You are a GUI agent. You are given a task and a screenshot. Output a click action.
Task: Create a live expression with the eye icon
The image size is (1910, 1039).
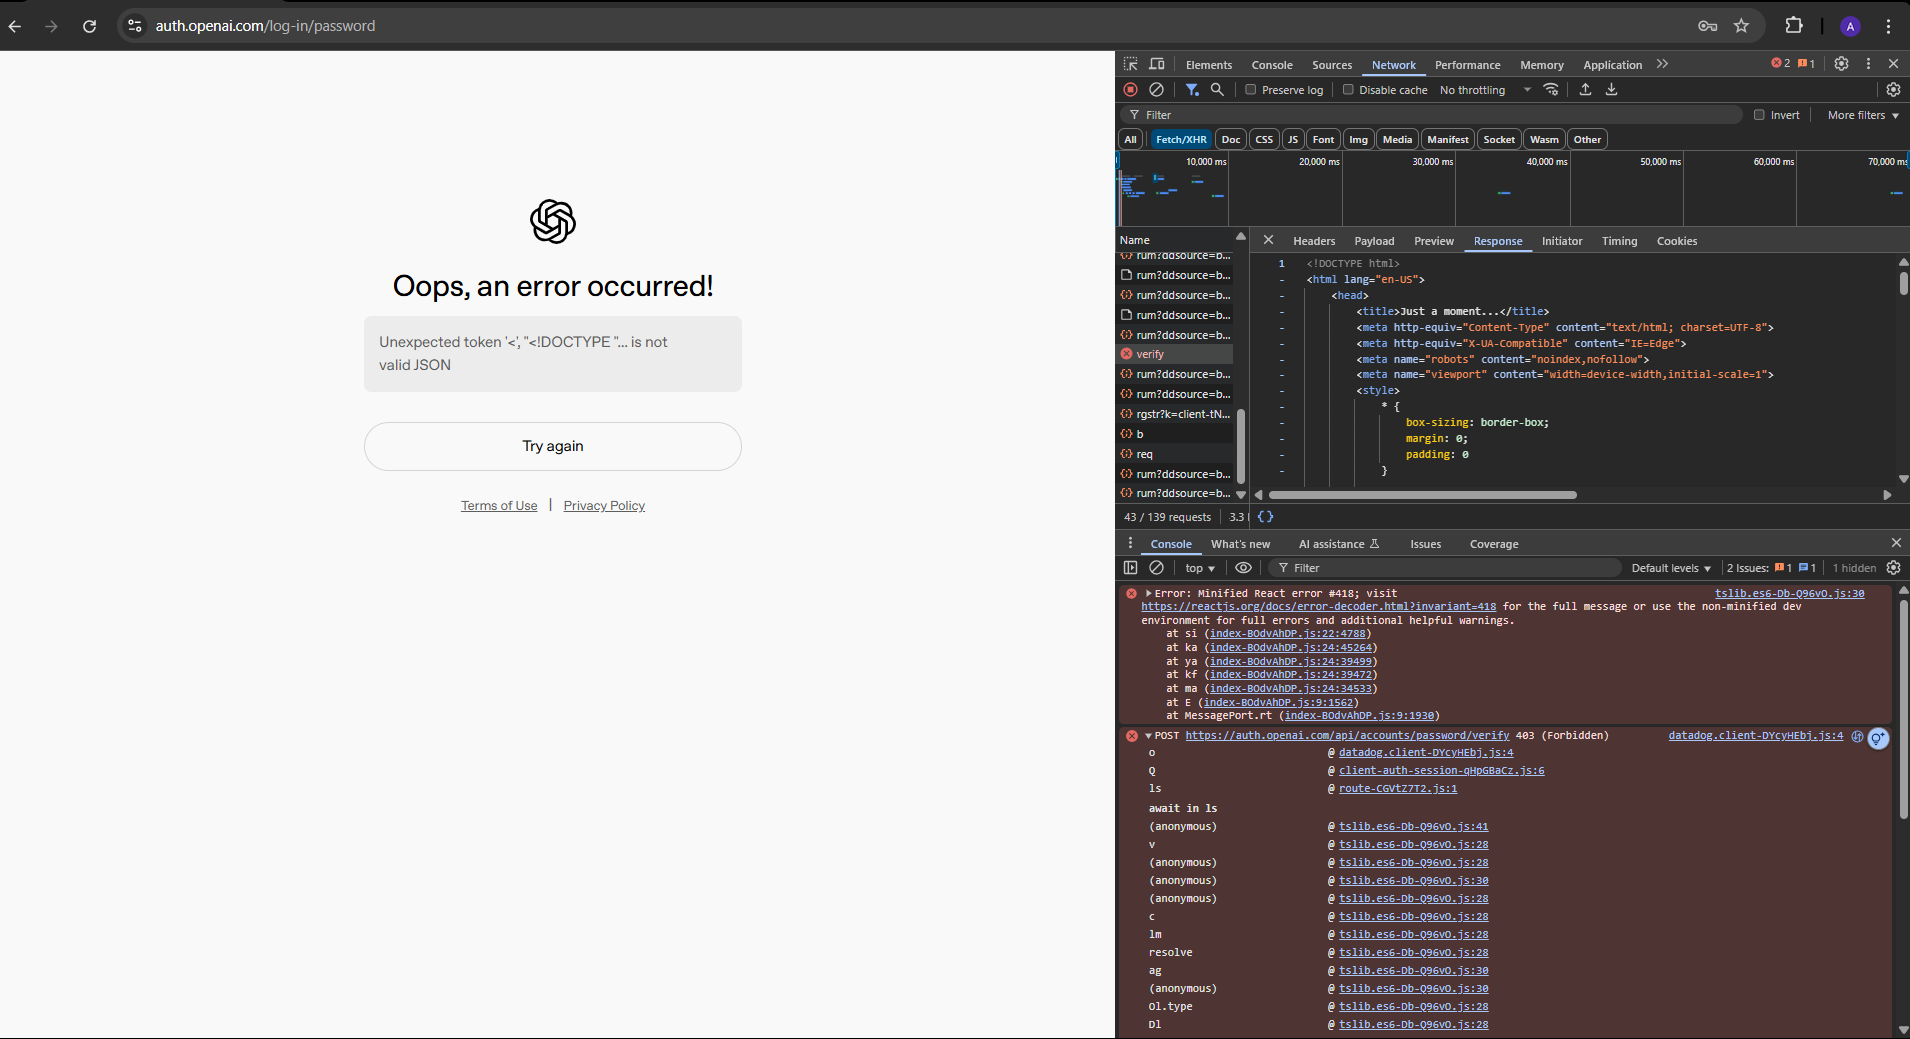(x=1243, y=568)
